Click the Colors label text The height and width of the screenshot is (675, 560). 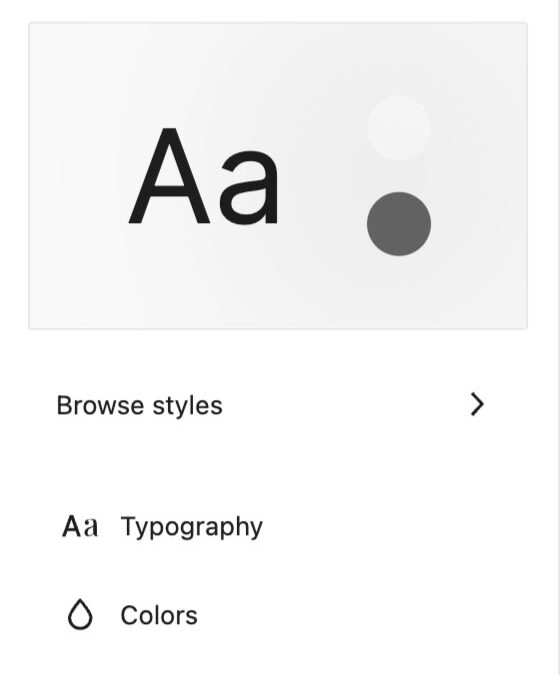tap(159, 615)
